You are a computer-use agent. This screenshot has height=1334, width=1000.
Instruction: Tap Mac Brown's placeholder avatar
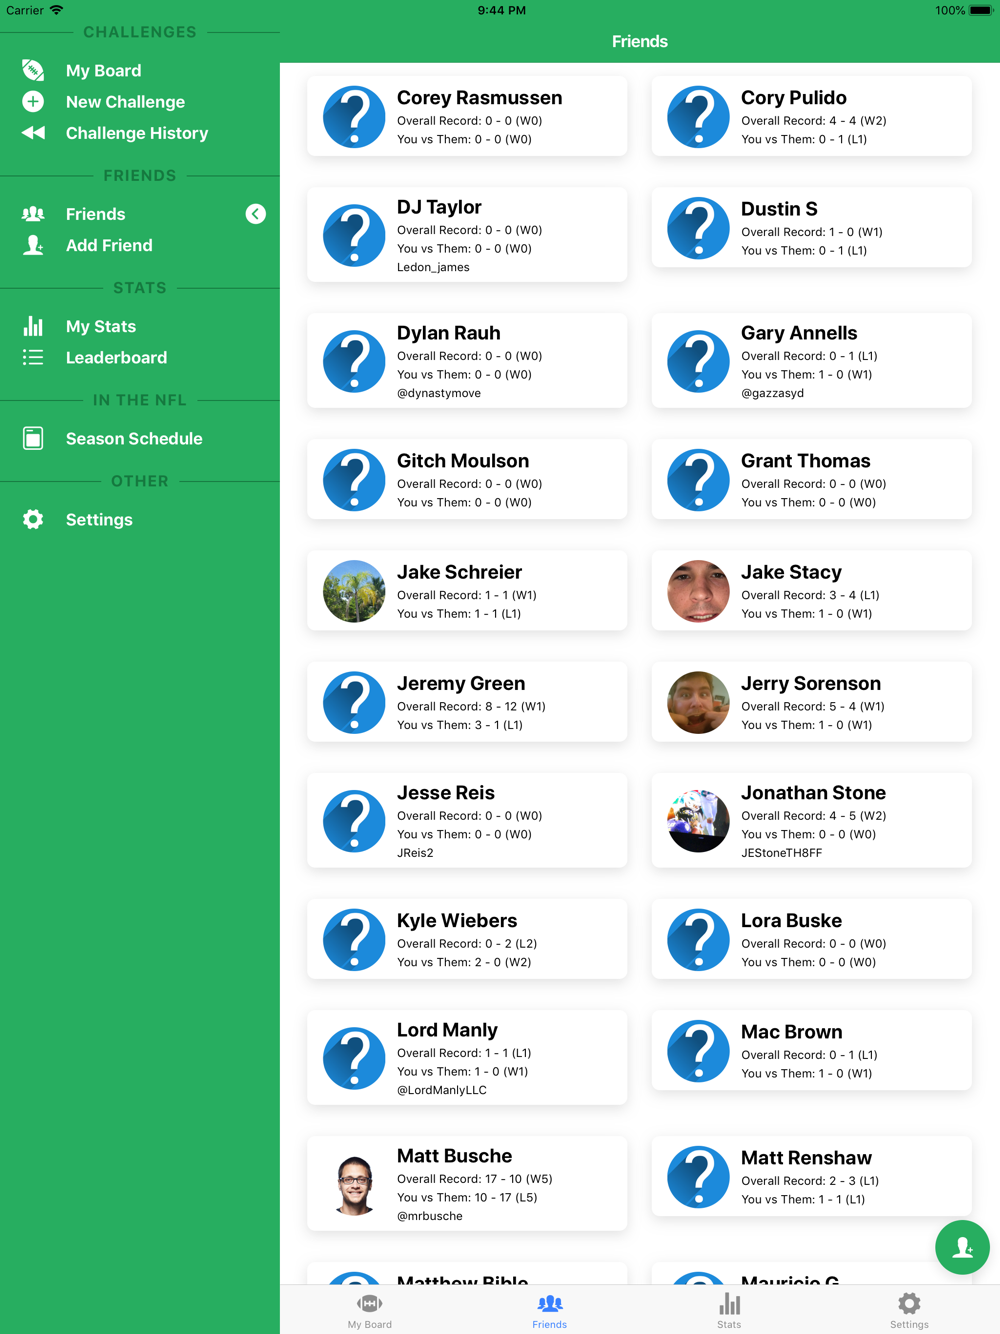[x=698, y=1051]
